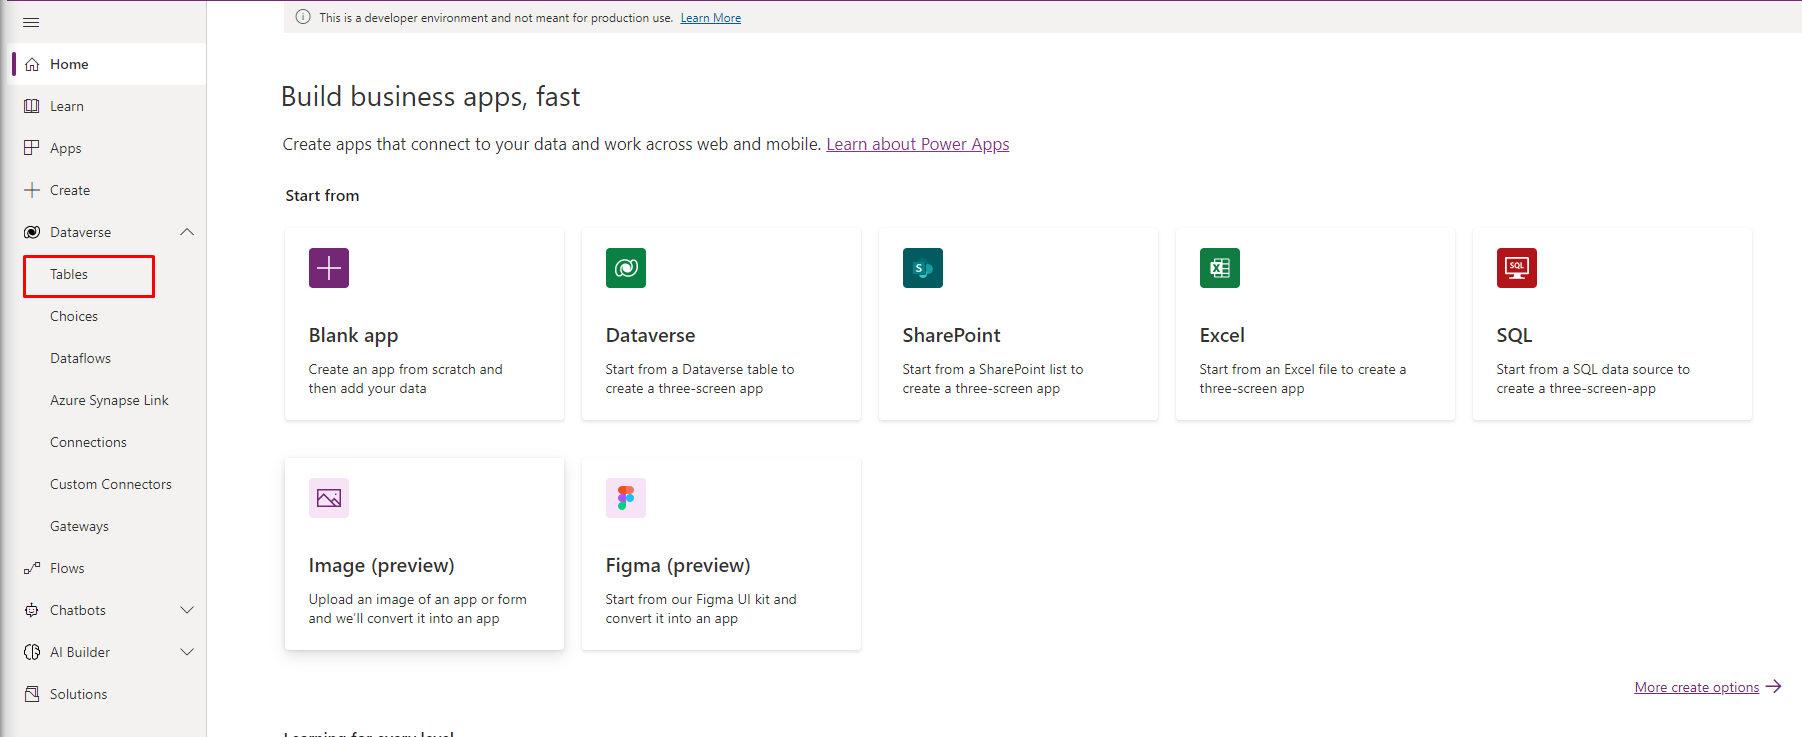This screenshot has height=737, width=1802.
Task: Click 'Start from a Dataverse table' description
Action: pyautogui.click(x=700, y=379)
